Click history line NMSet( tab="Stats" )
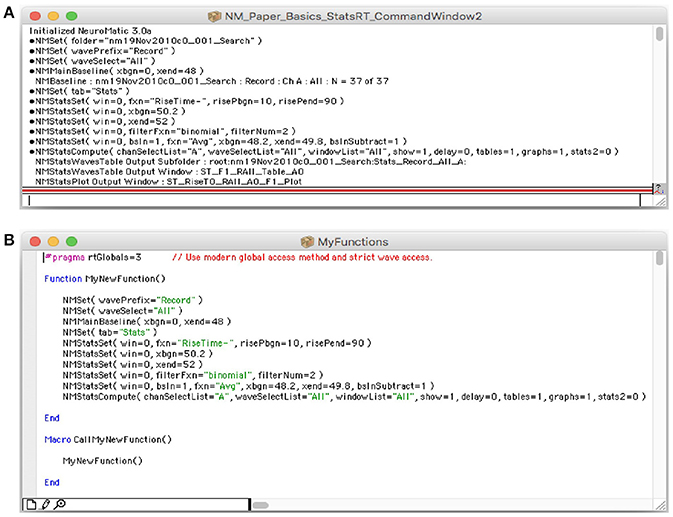 pyautogui.click(x=79, y=91)
